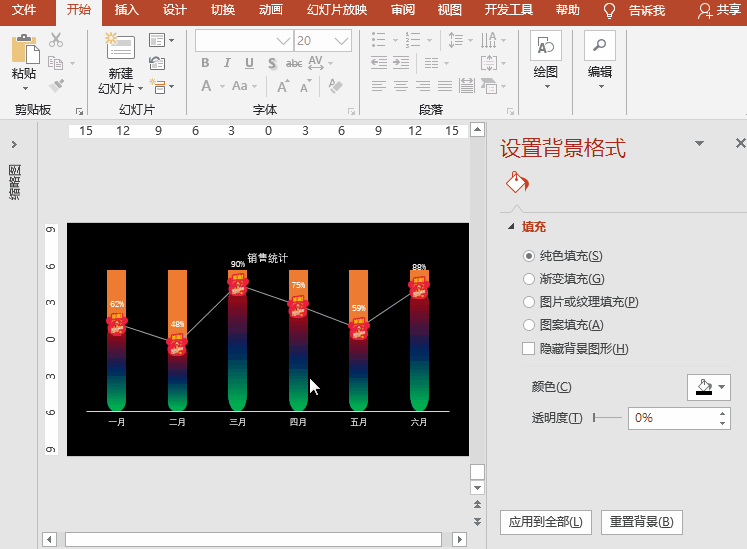The width and height of the screenshot is (747, 549).
Task: Apply text Shadow effect
Action: pyautogui.click(x=272, y=63)
